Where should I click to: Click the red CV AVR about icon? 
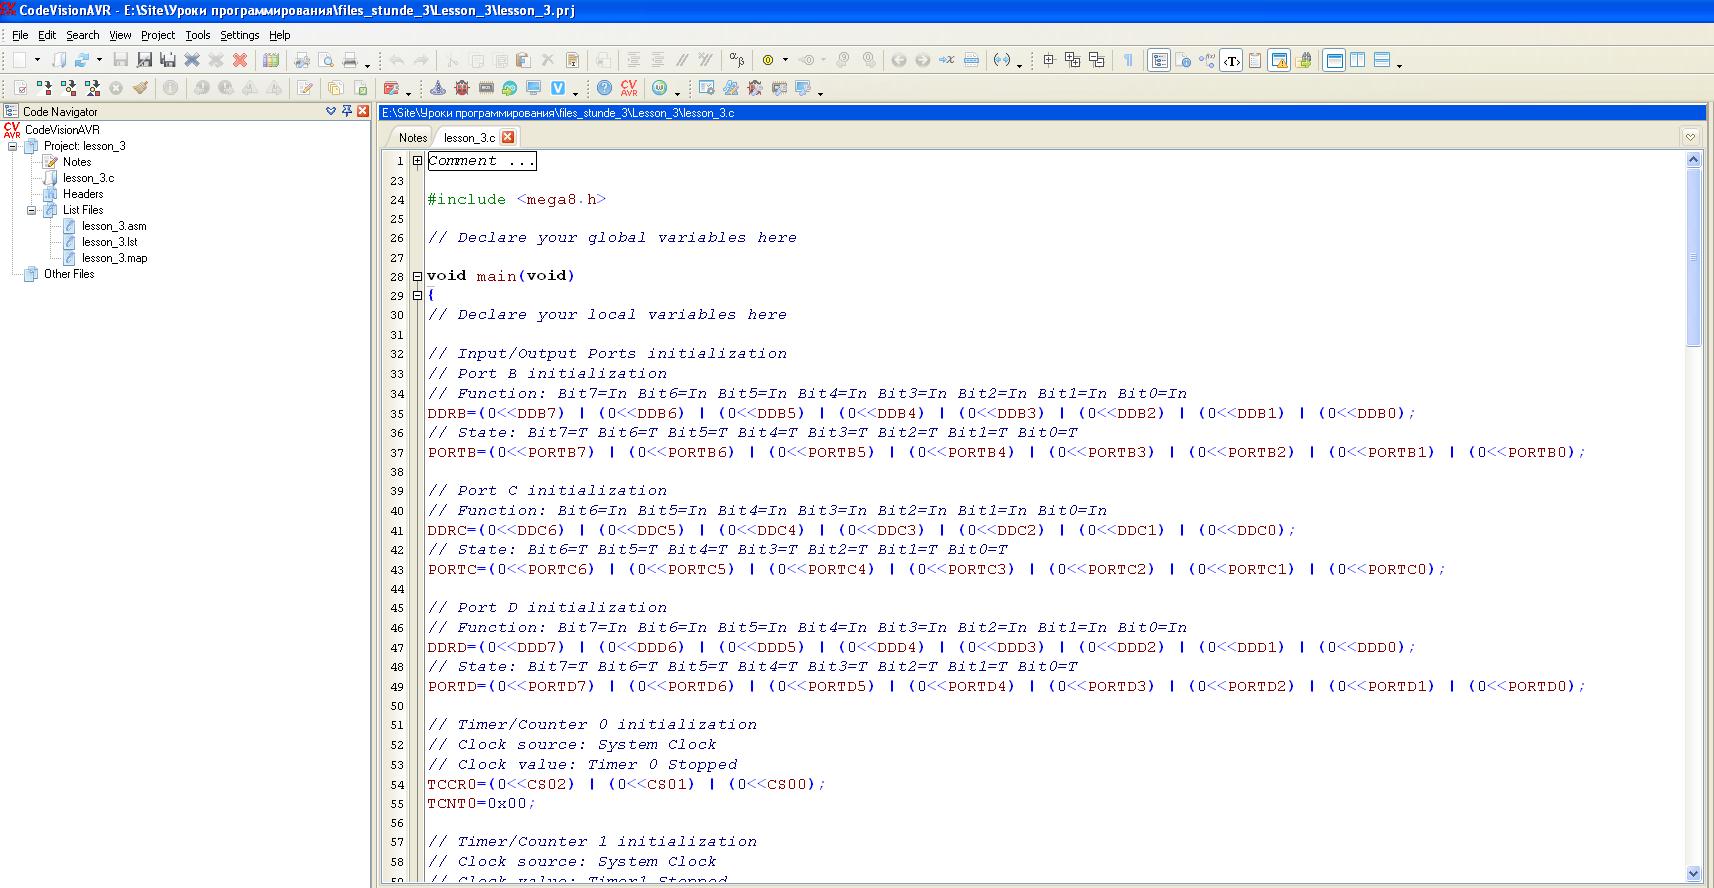coord(629,88)
